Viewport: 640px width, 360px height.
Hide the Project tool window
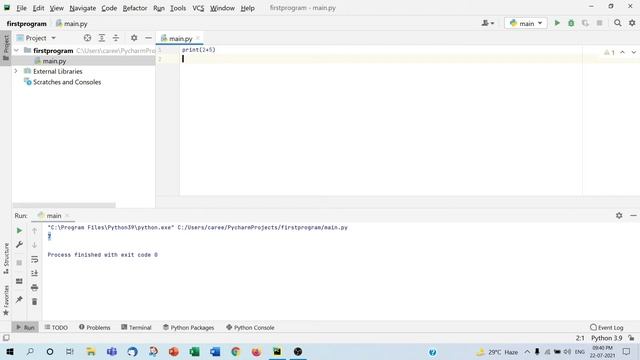148,38
